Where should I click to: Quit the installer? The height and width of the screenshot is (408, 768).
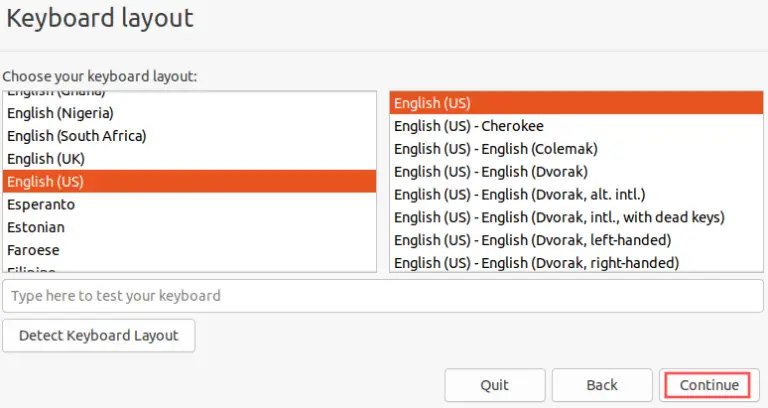tap(495, 385)
